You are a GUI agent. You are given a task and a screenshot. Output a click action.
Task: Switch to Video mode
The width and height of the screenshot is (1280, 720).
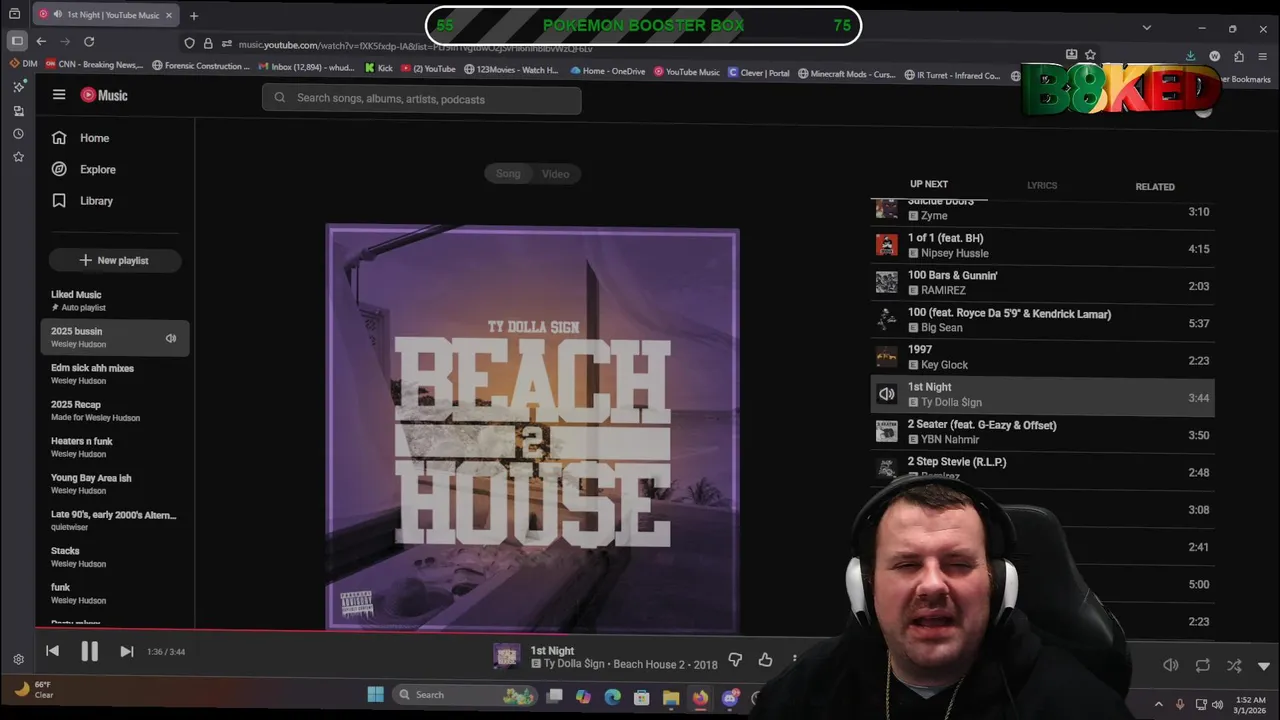(x=555, y=174)
